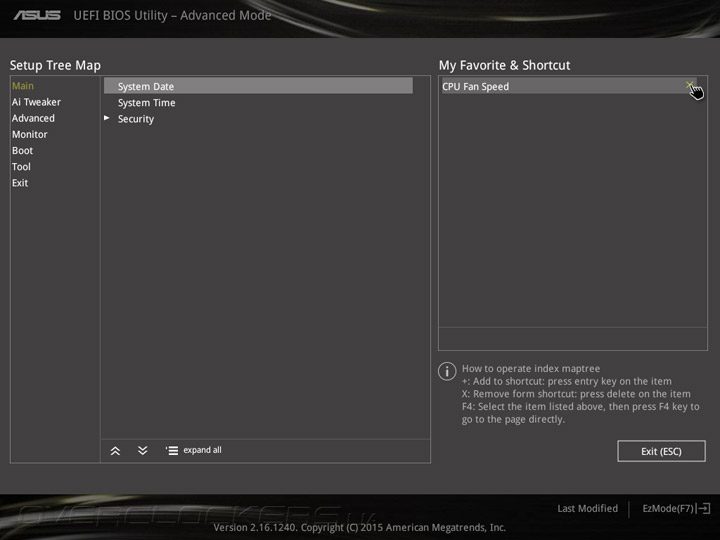Open Last Modified list
The width and height of the screenshot is (720, 540).
point(587,508)
